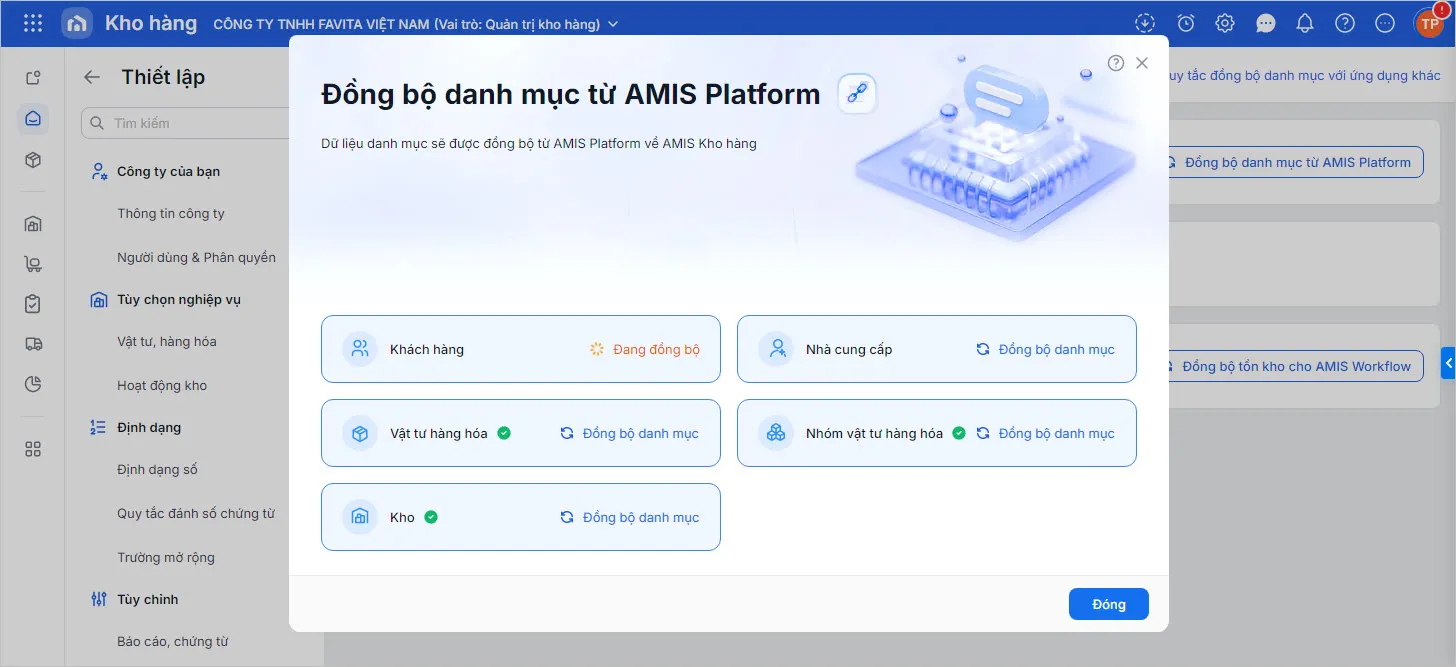The width and height of the screenshot is (1456, 667).
Task: Select Tùy chọn nghiệp vụ section
Action: [178, 299]
